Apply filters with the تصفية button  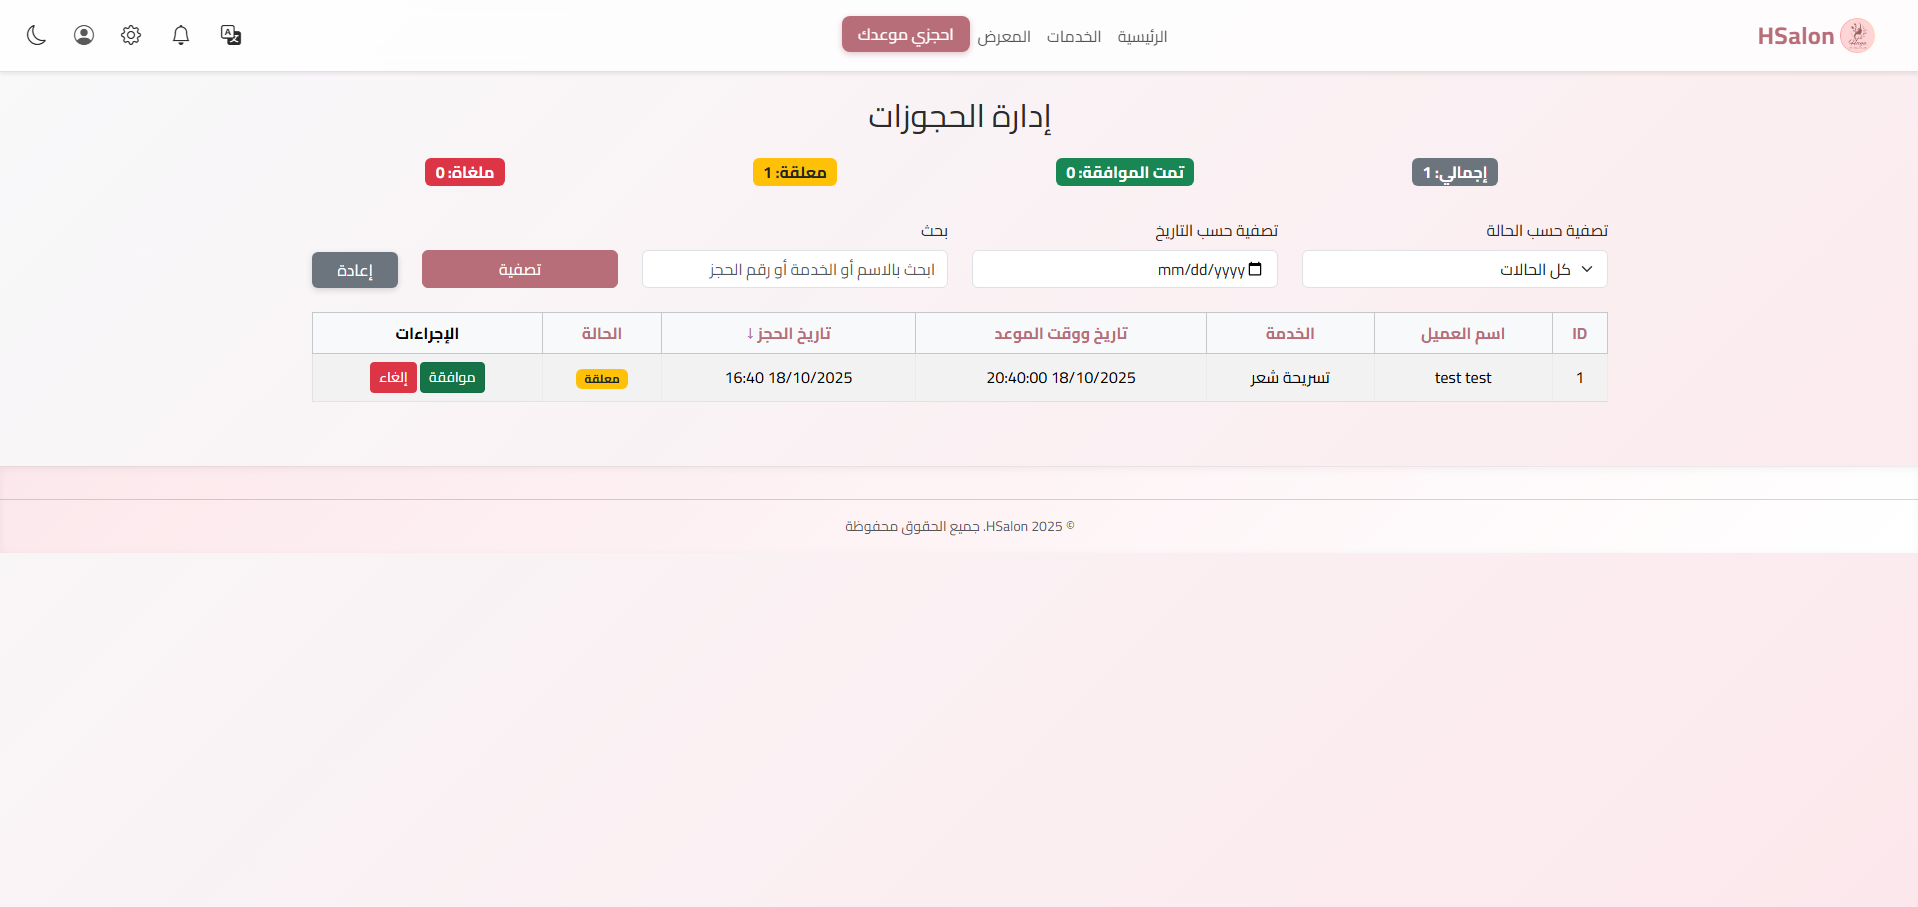point(519,269)
